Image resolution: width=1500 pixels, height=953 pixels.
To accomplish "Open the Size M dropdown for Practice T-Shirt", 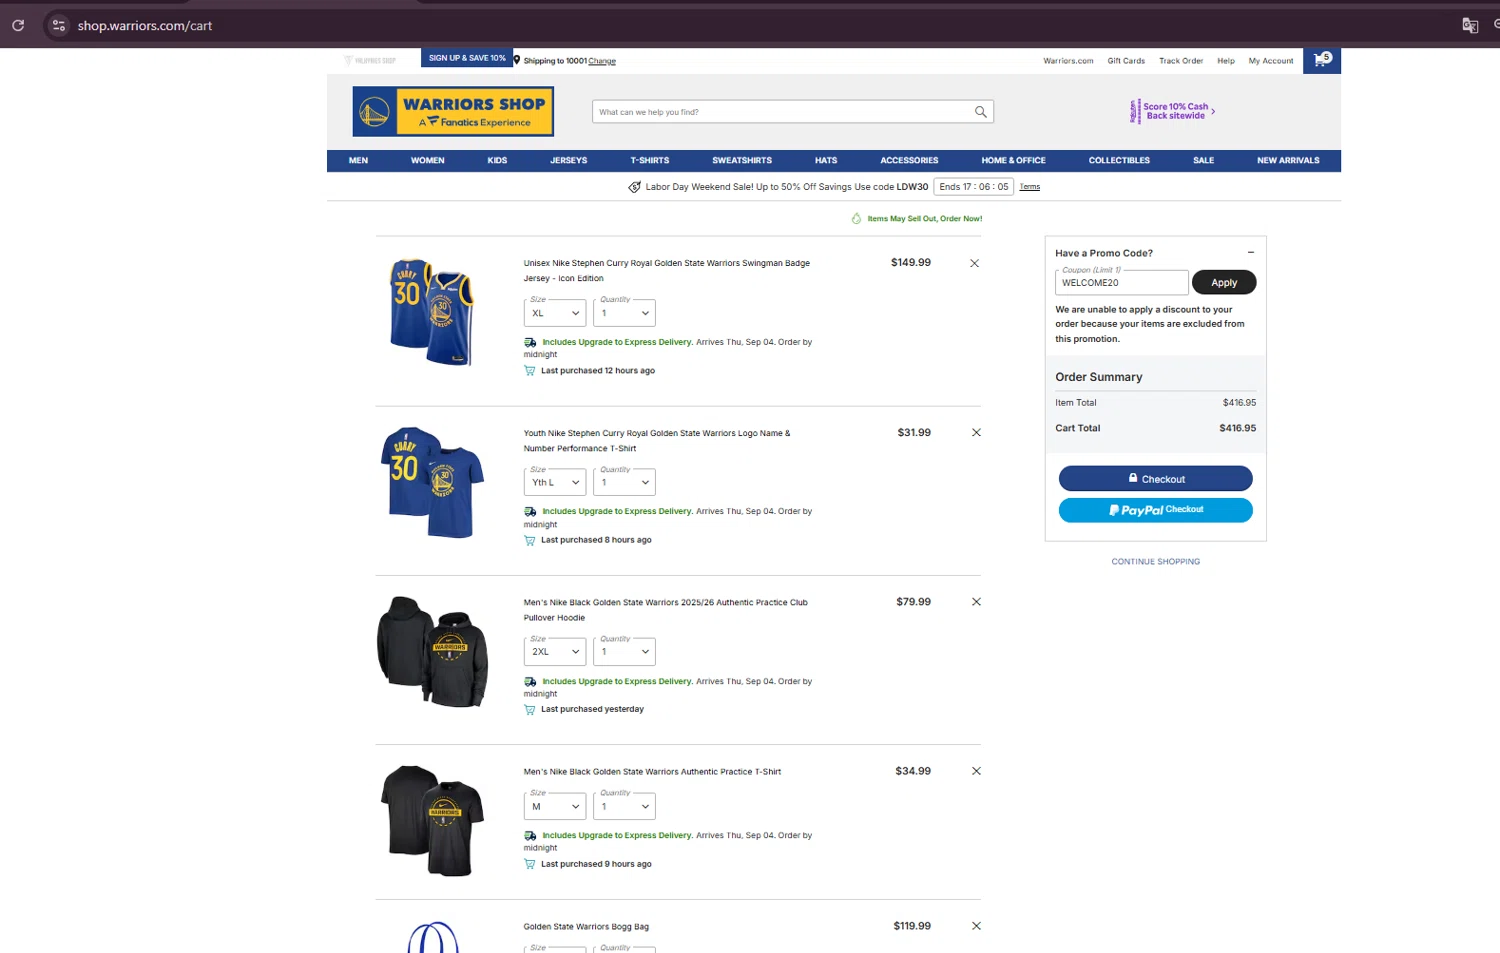I will pos(555,806).
